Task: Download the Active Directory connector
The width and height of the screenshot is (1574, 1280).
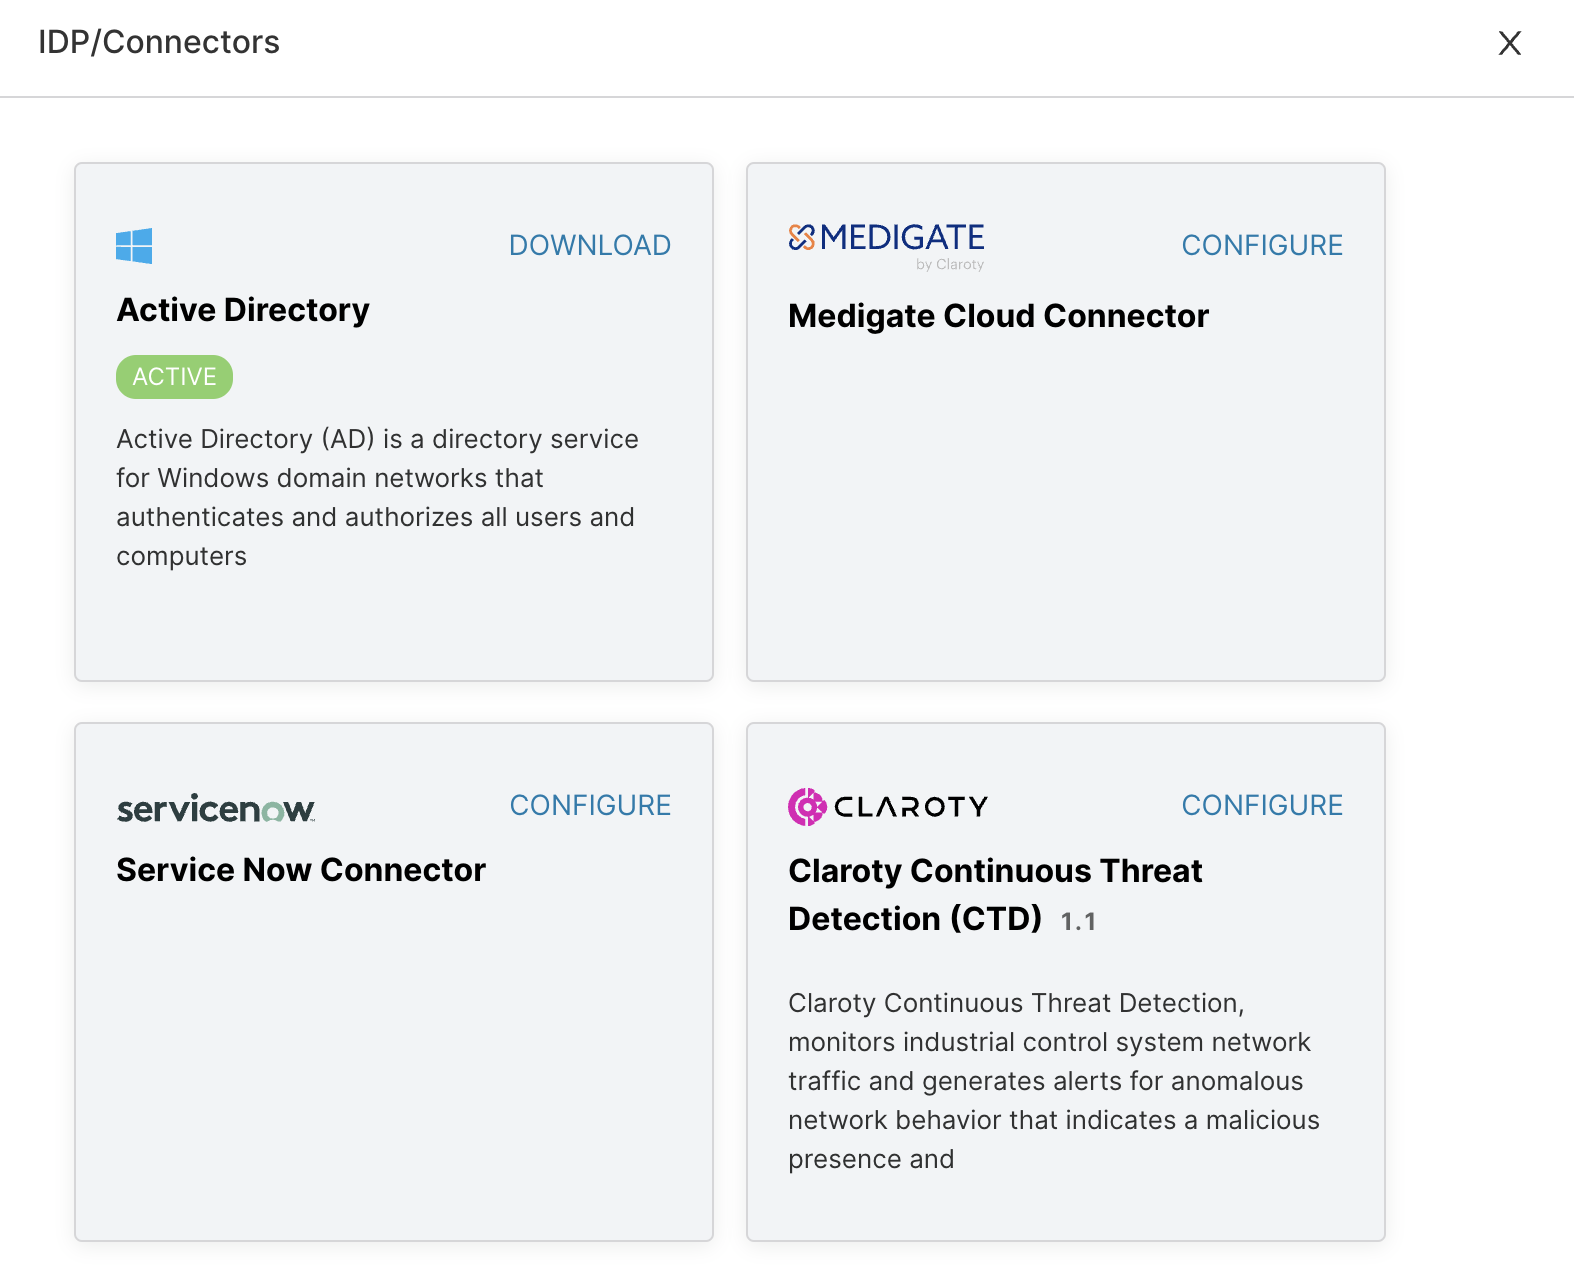Action: (x=589, y=245)
